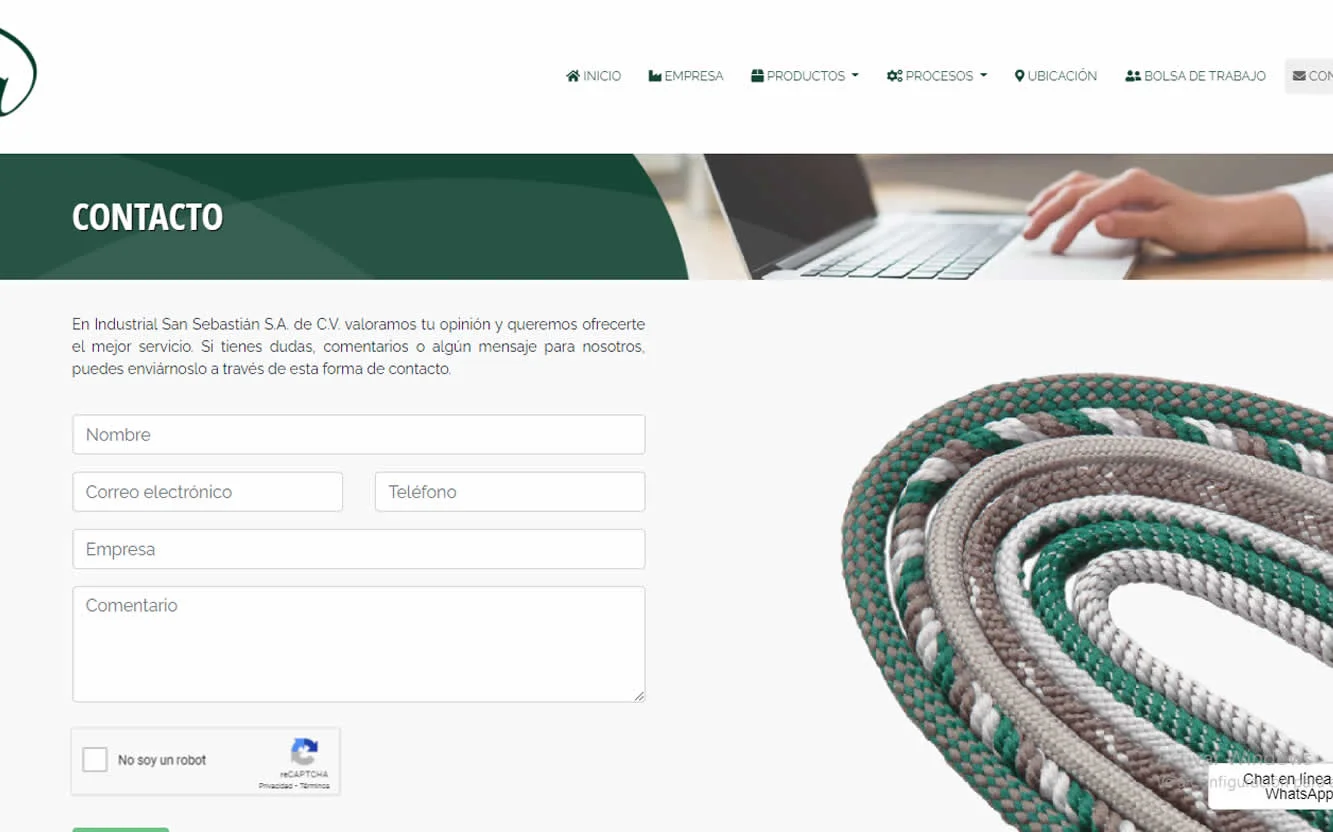Check the "No soy un robot" checkbox
1333x832 pixels.
tap(95, 760)
